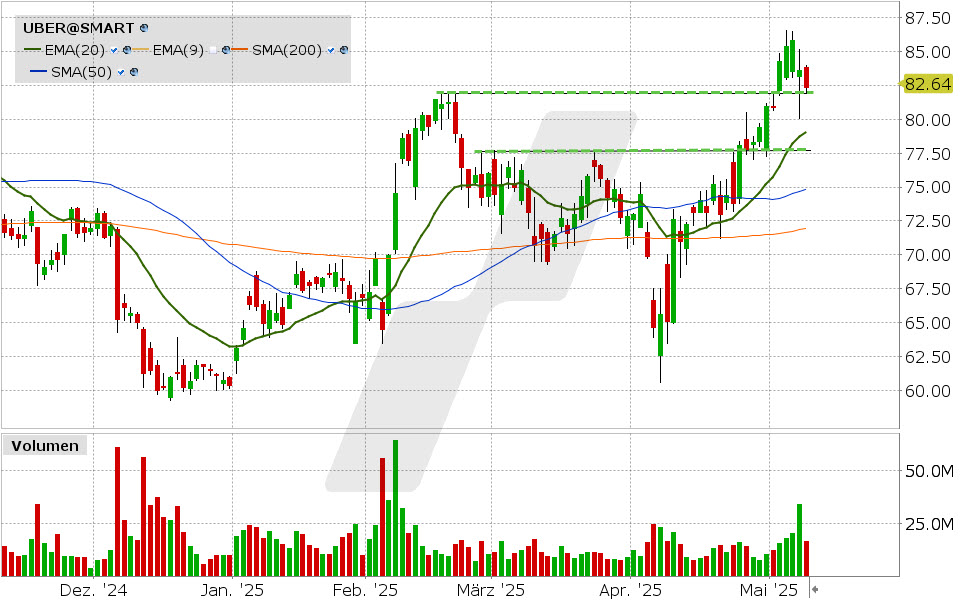Viewport: 960px width, 600px height.
Task: Click the 75.00 price axis label
Action: pyautogui.click(x=928, y=187)
